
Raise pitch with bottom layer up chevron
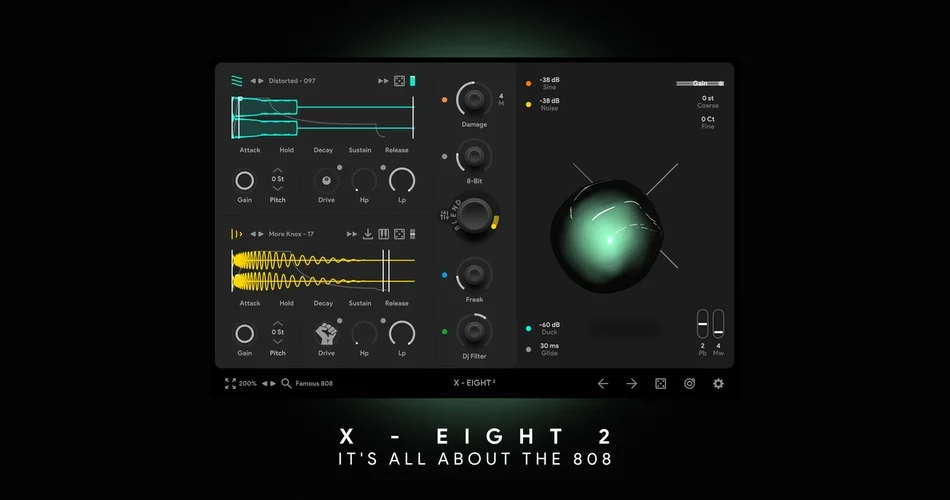[x=277, y=324]
